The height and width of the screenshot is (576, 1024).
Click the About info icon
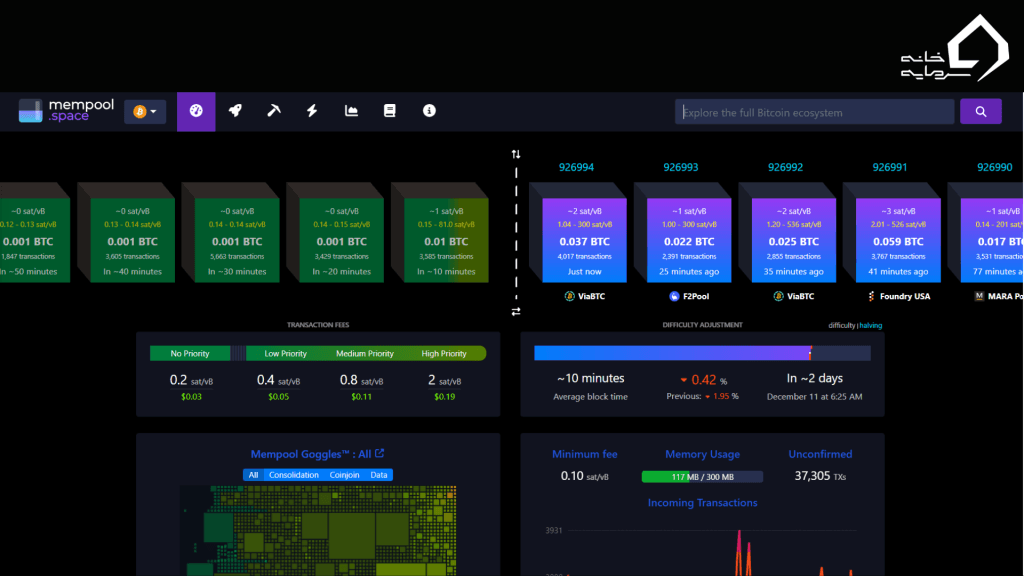[428, 111]
